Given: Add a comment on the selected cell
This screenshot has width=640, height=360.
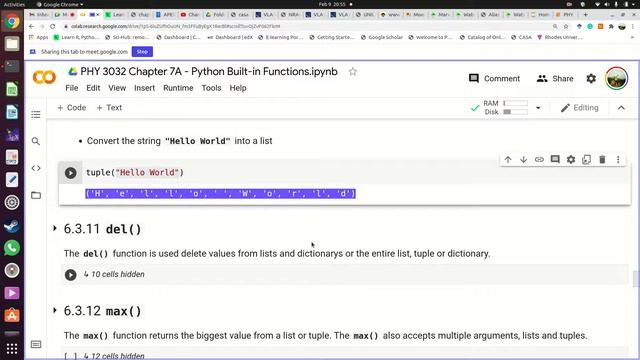Looking at the screenshot, I should [x=555, y=160].
